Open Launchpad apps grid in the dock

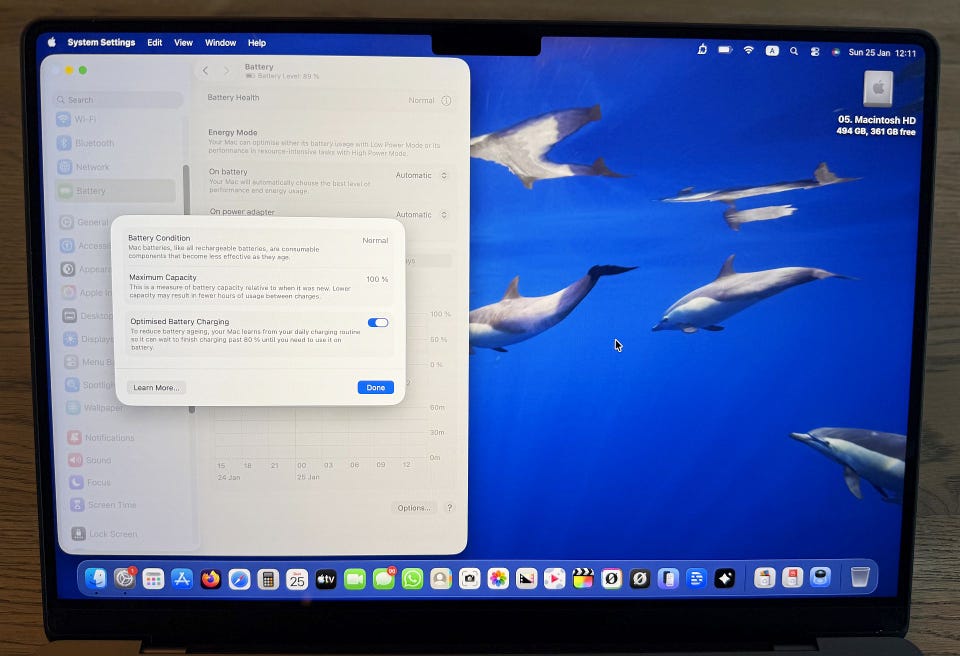coord(153,579)
